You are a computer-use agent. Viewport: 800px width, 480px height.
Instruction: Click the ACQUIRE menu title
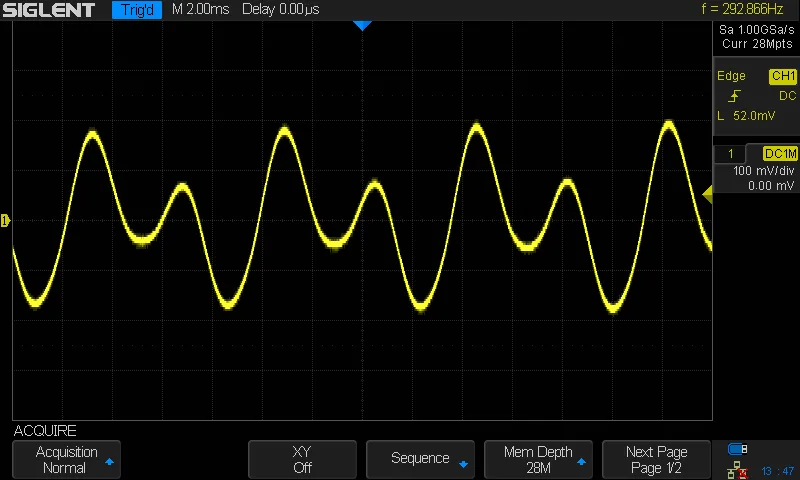tap(45, 431)
